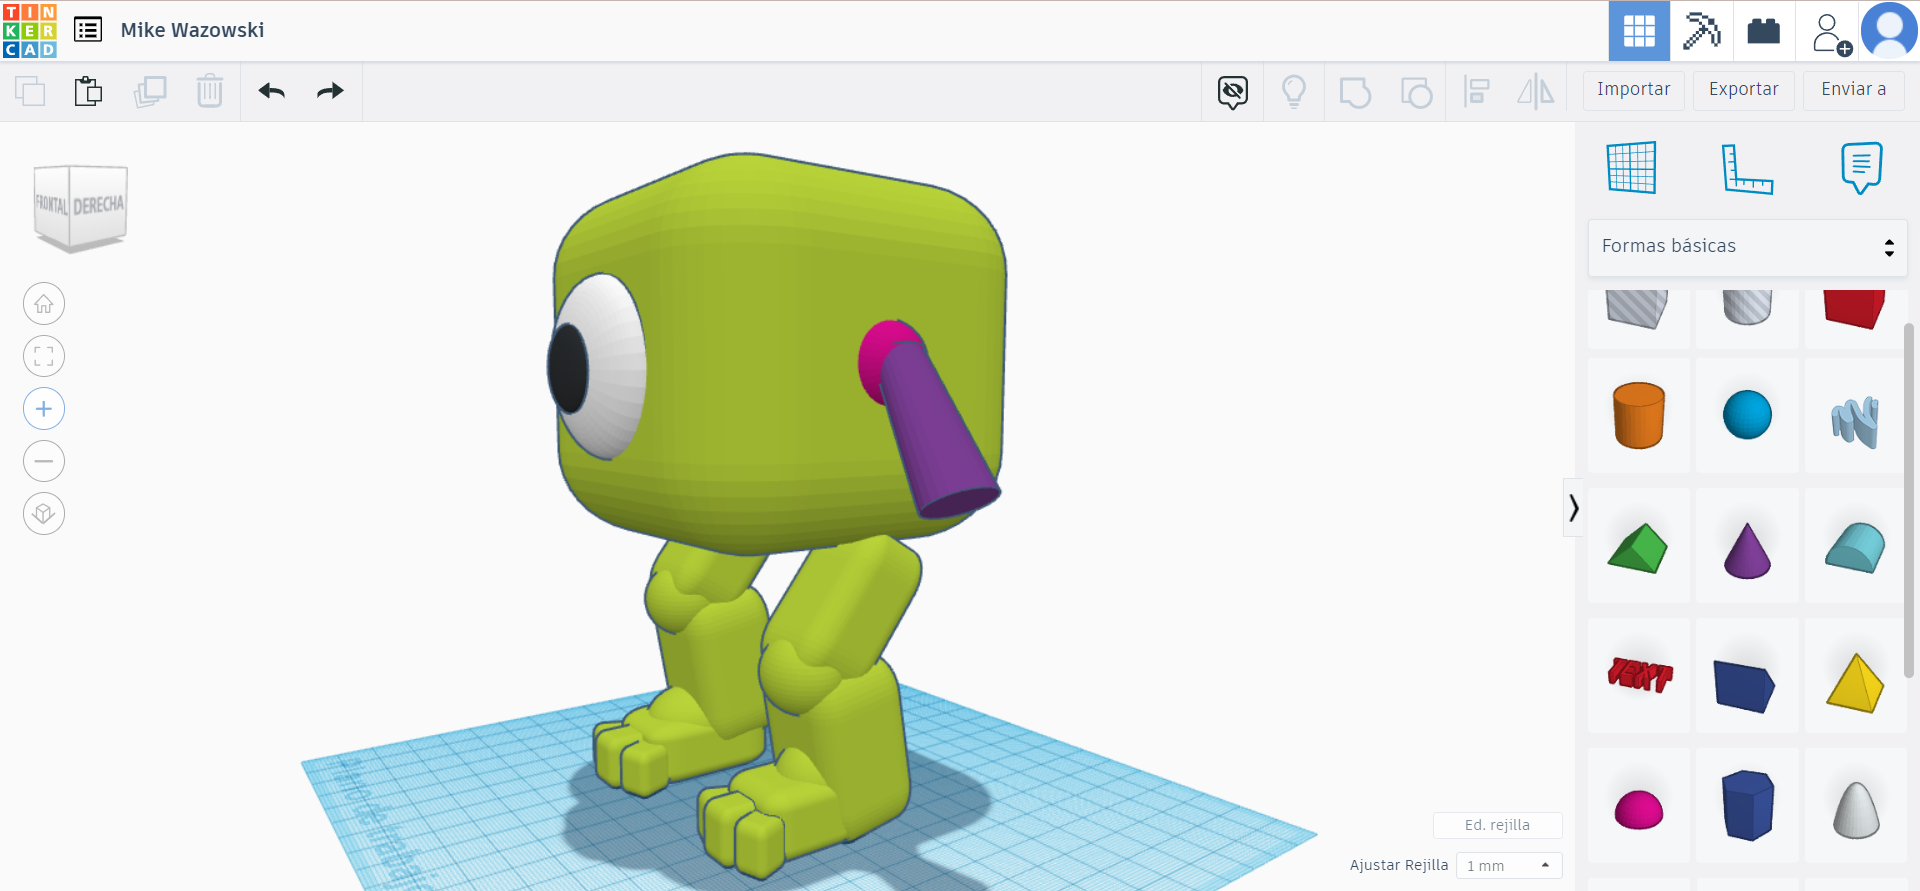Viewport: 1920px width, 891px height.
Task: Pick the green Roof shape
Action: 1638,548
